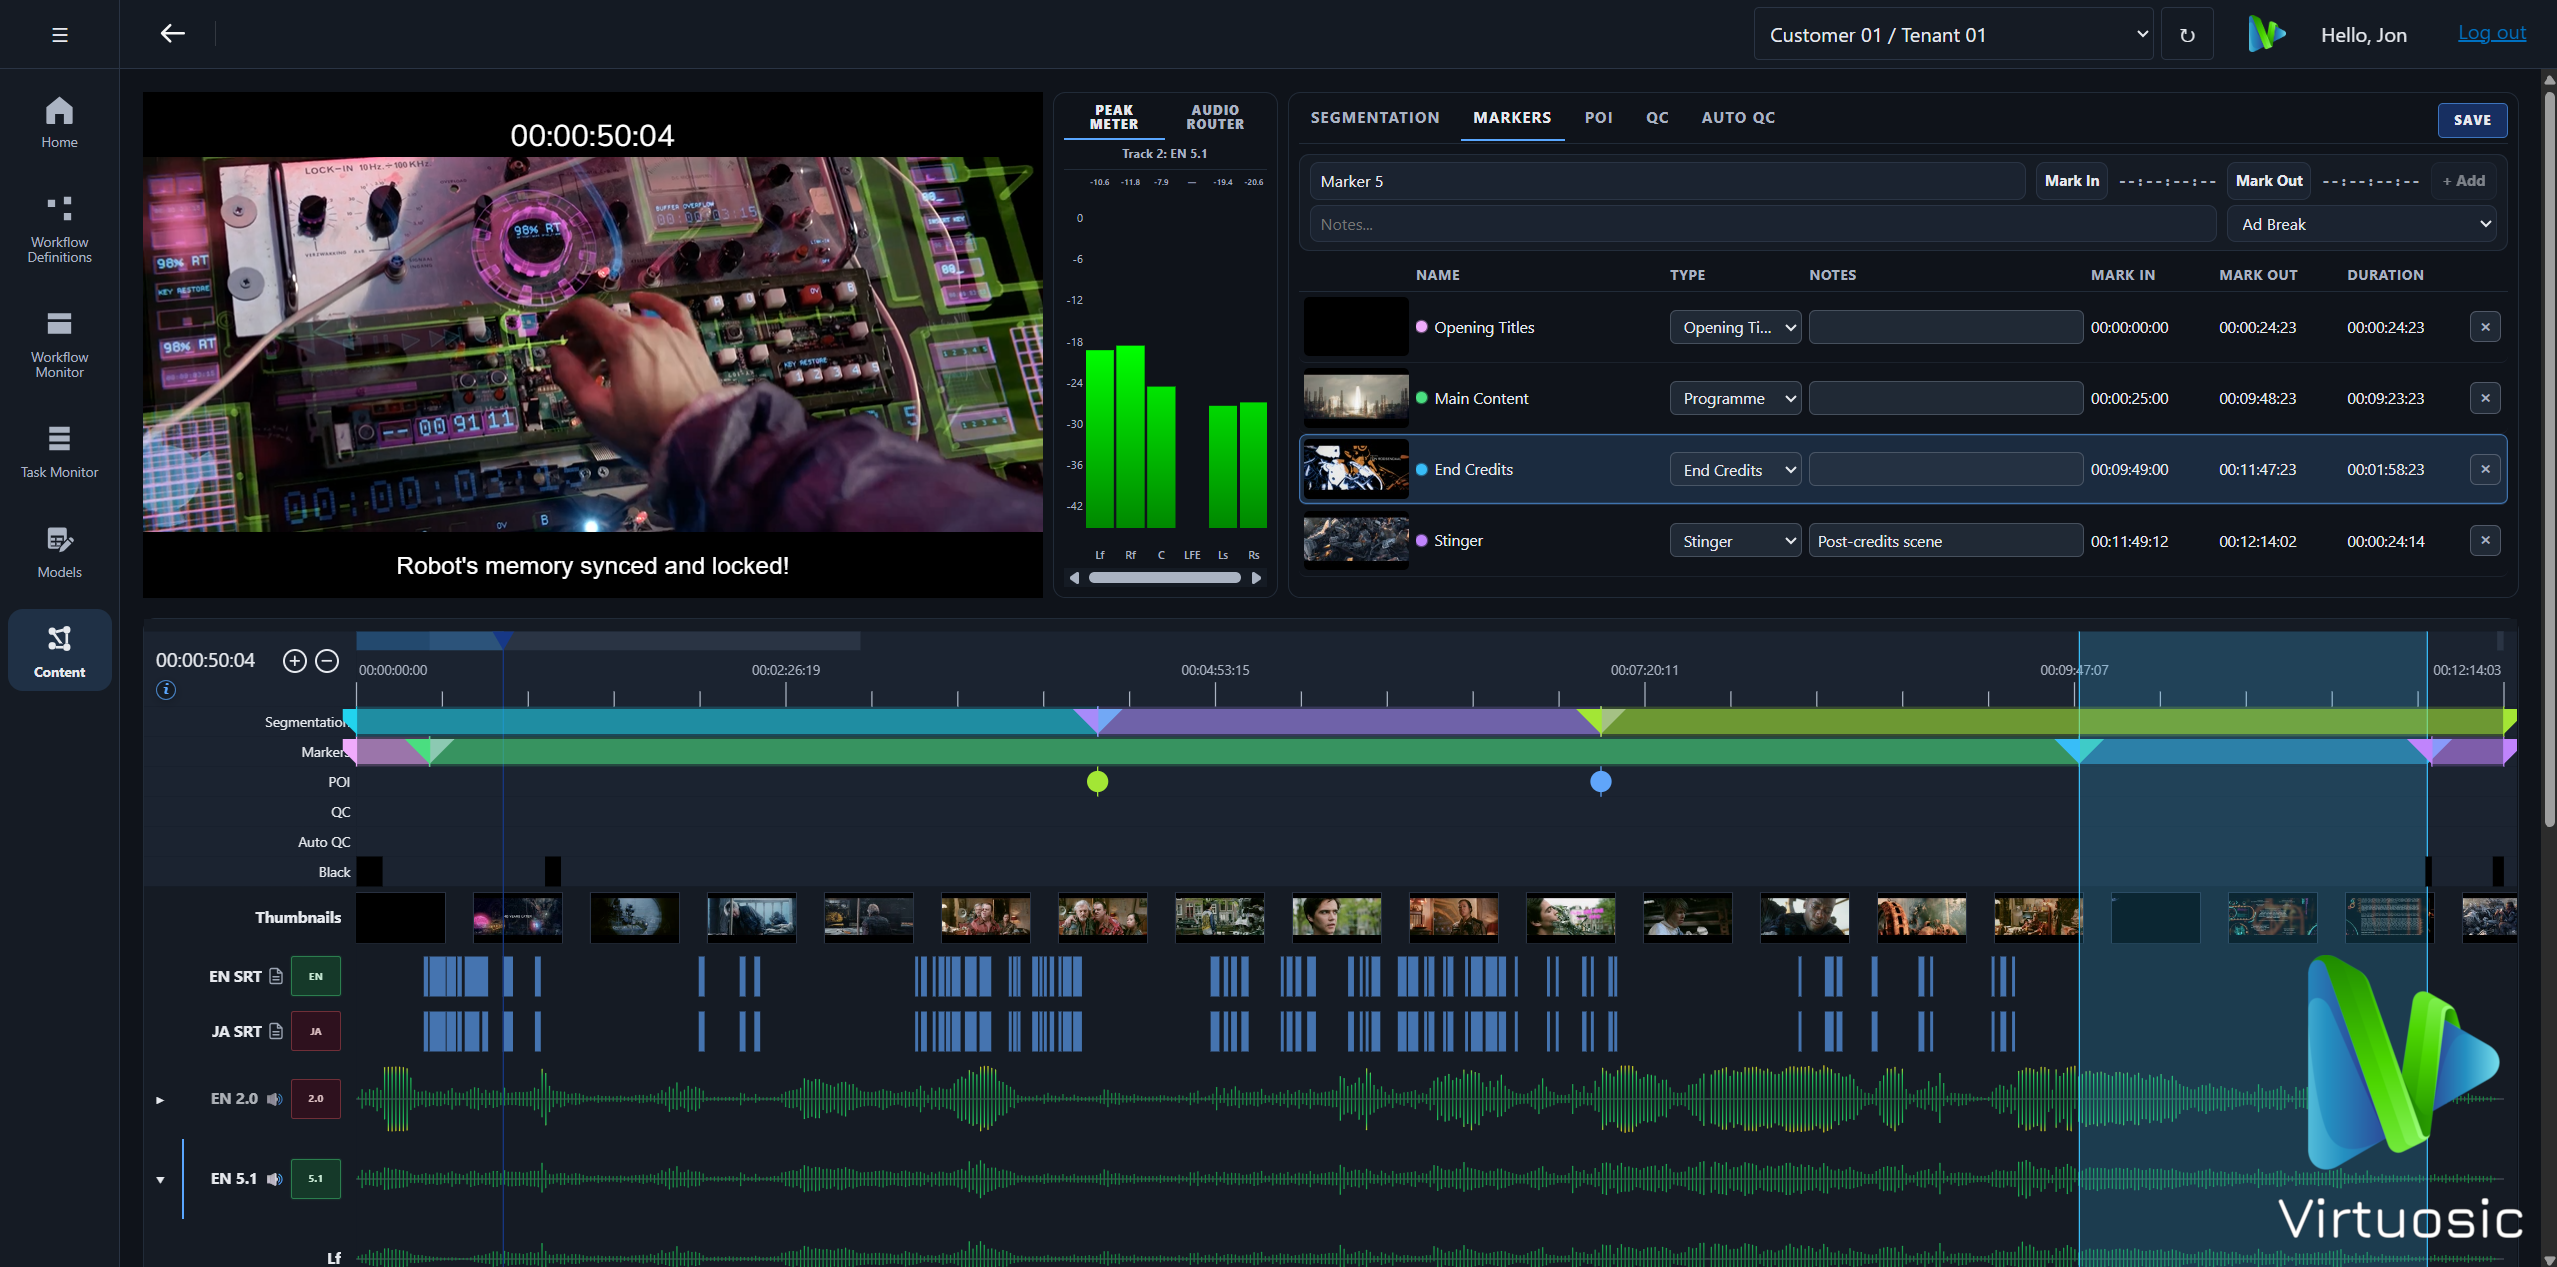Click the Mark Out button
Screen dimensions: 2557x1267
click(2268, 181)
